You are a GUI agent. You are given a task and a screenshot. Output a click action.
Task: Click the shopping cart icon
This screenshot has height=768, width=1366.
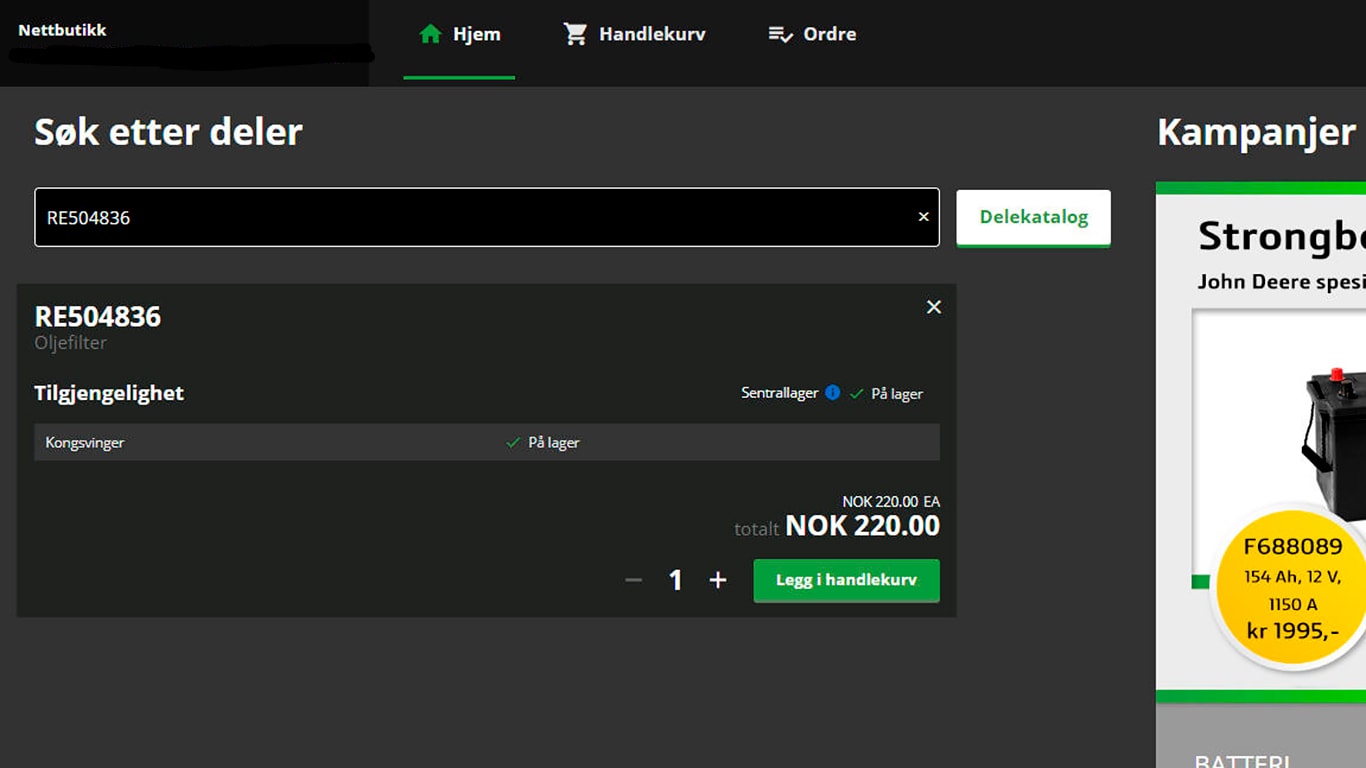point(575,34)
